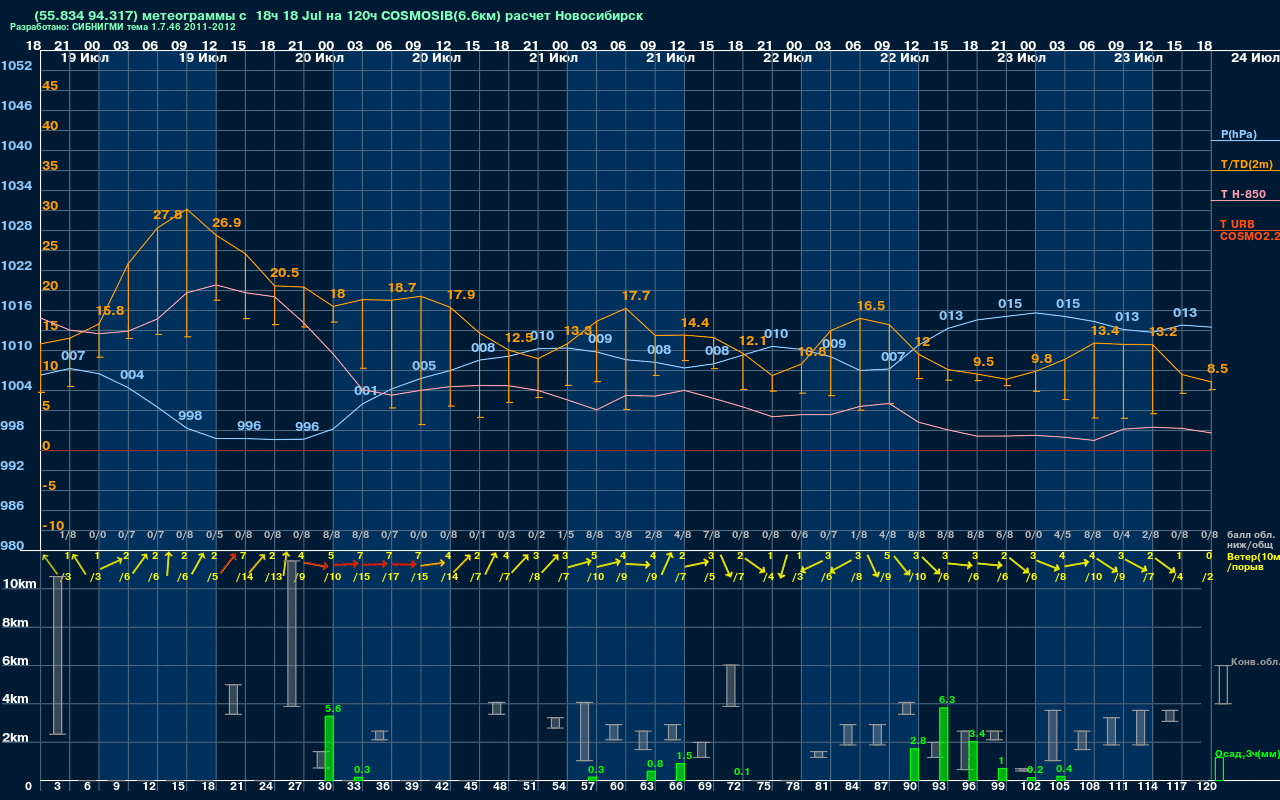Click the pressure curve label 005

click(424, 366)
